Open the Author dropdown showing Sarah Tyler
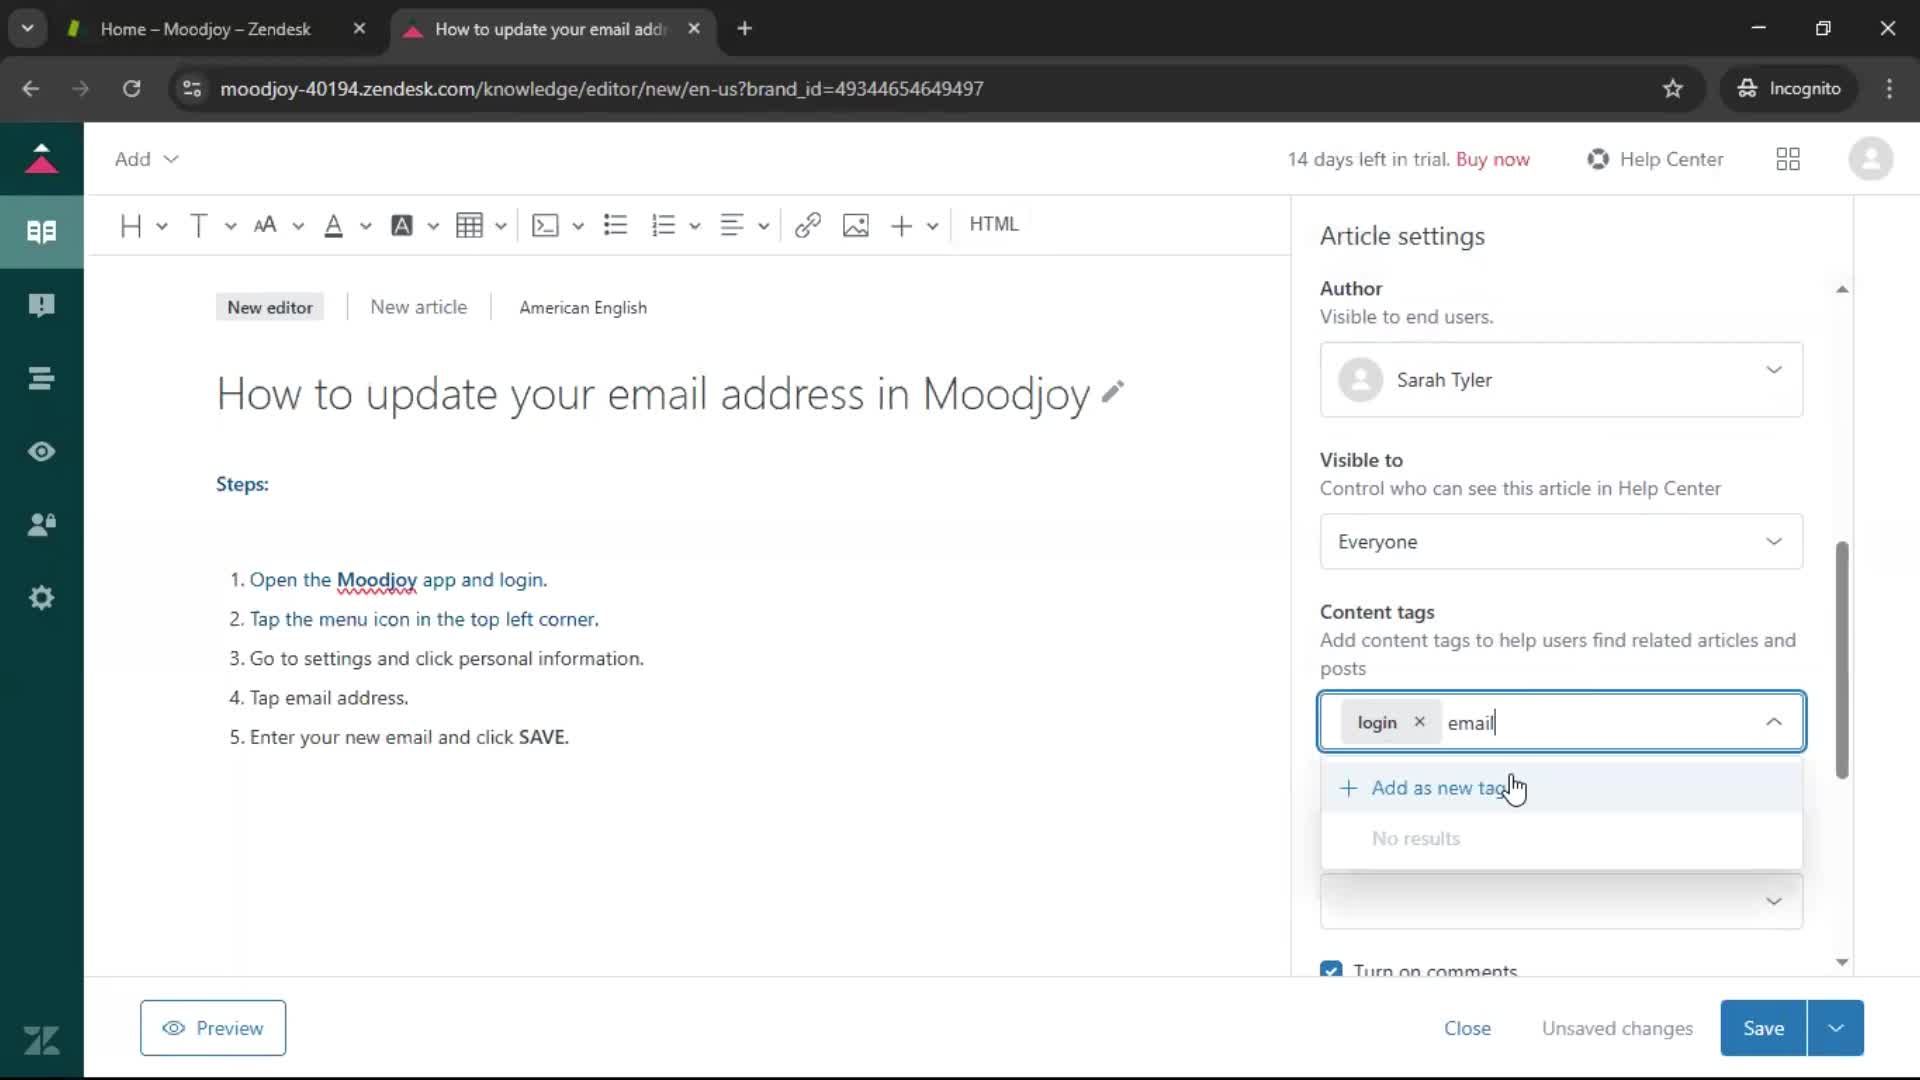 pyautogui.click(x=1561, y=380)
